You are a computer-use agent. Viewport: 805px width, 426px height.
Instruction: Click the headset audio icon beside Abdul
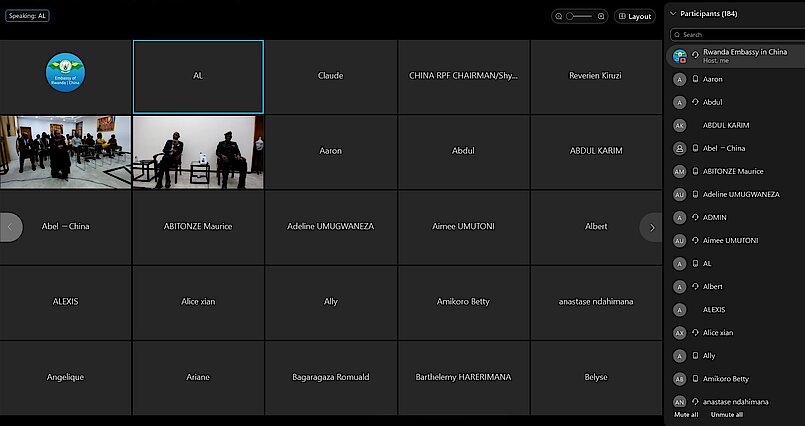[x=695, y=102]
